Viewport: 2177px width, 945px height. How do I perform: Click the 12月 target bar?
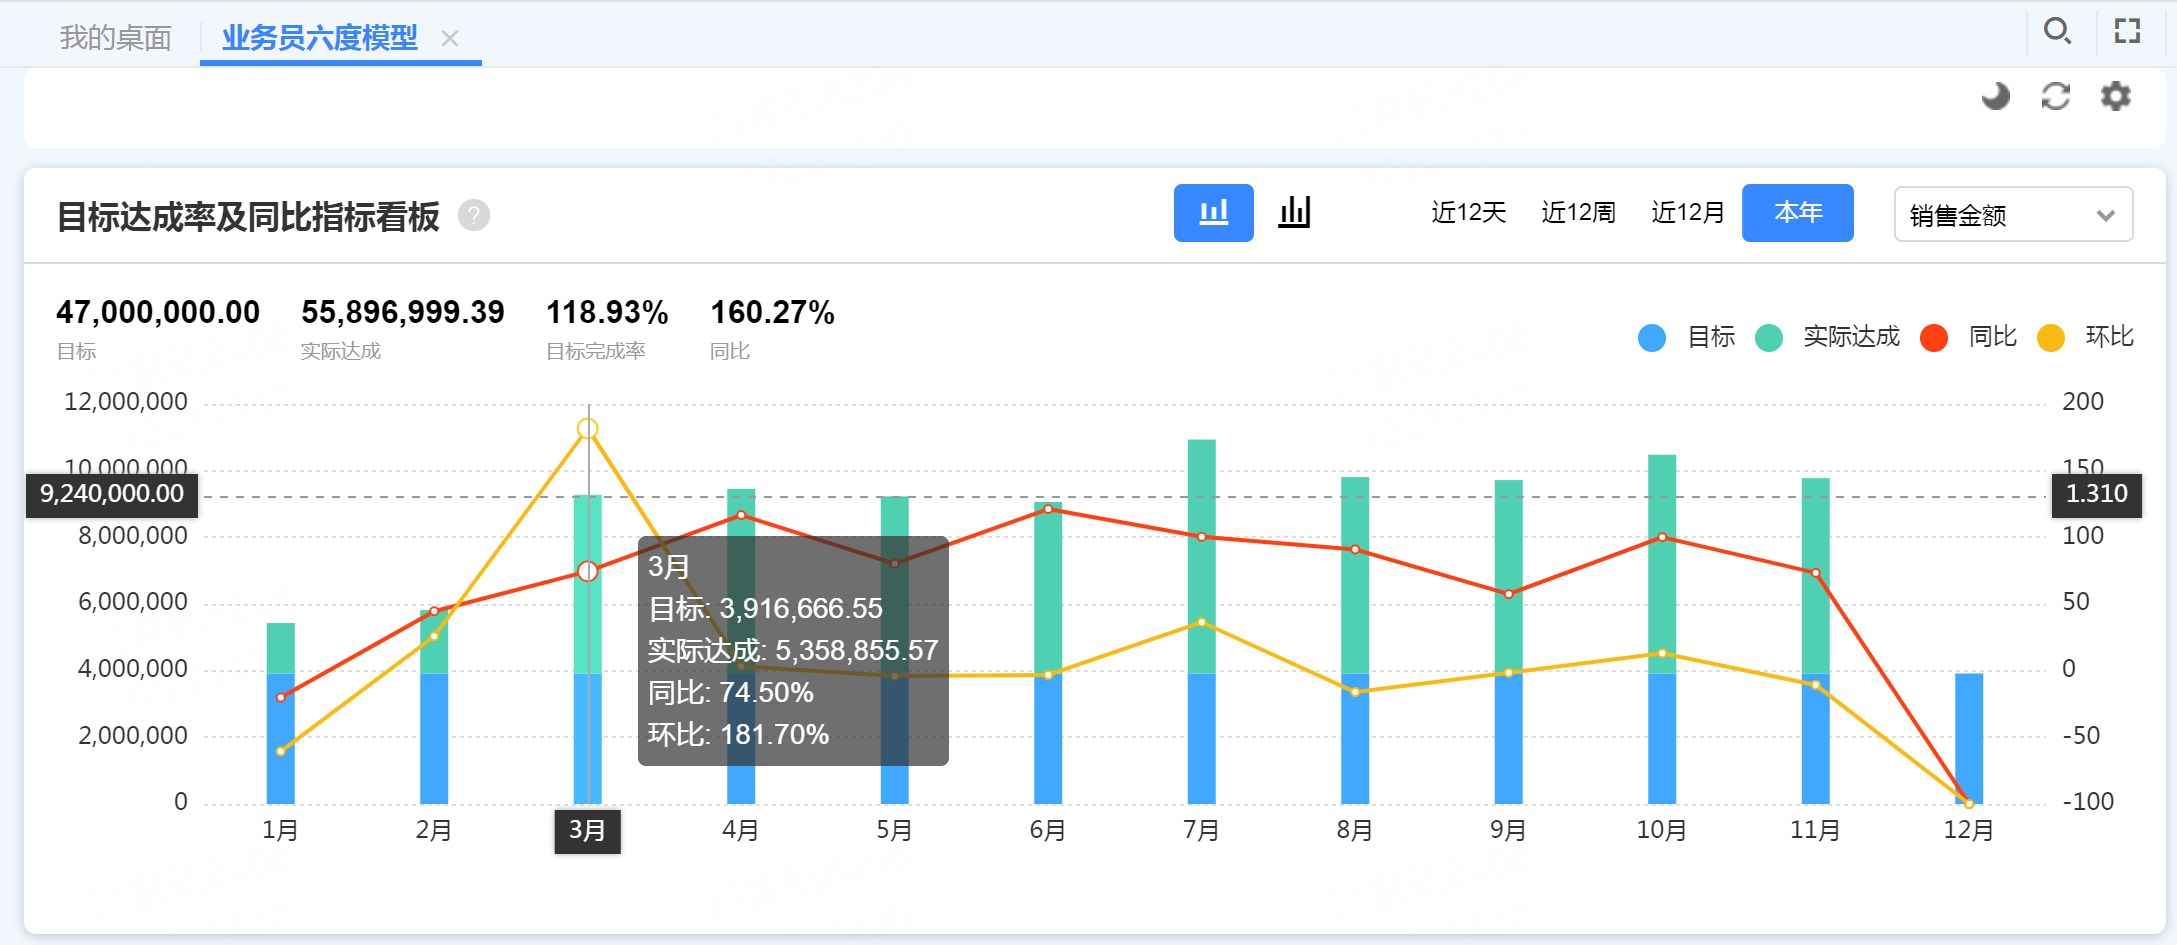(1969, 739)
